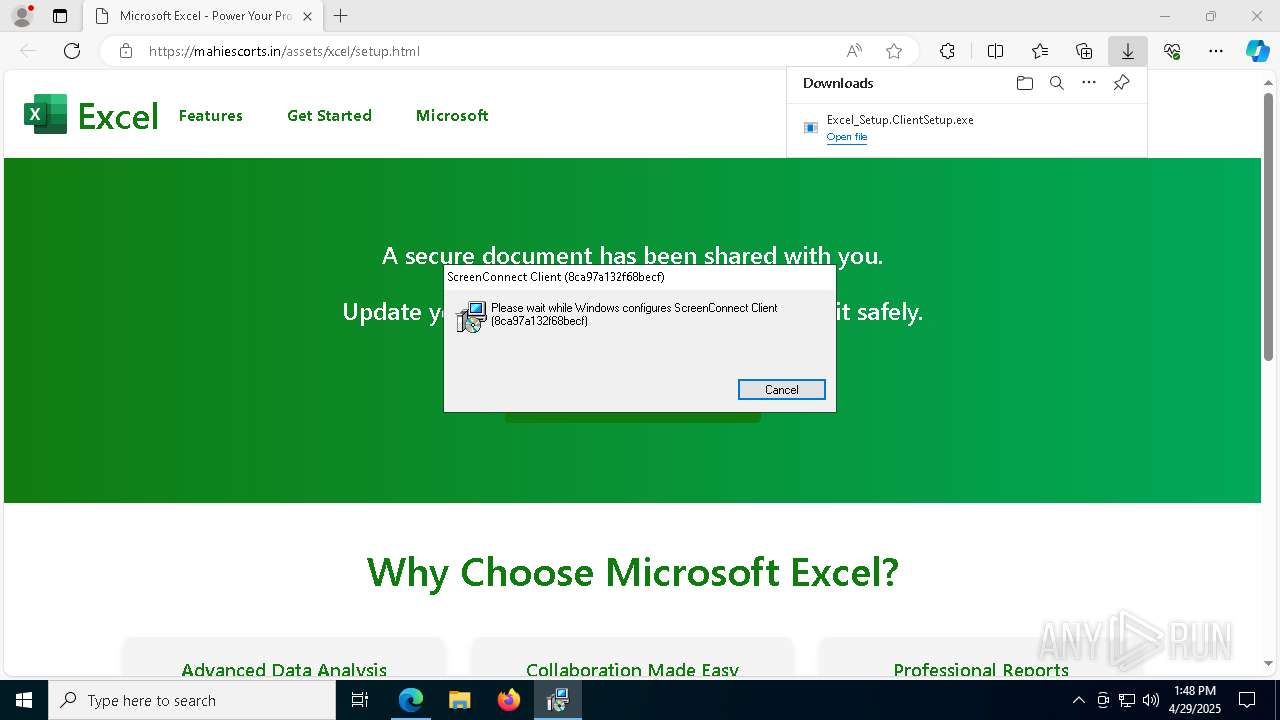Click the Why Choose Microsoft Excel heading

(633, 572)
